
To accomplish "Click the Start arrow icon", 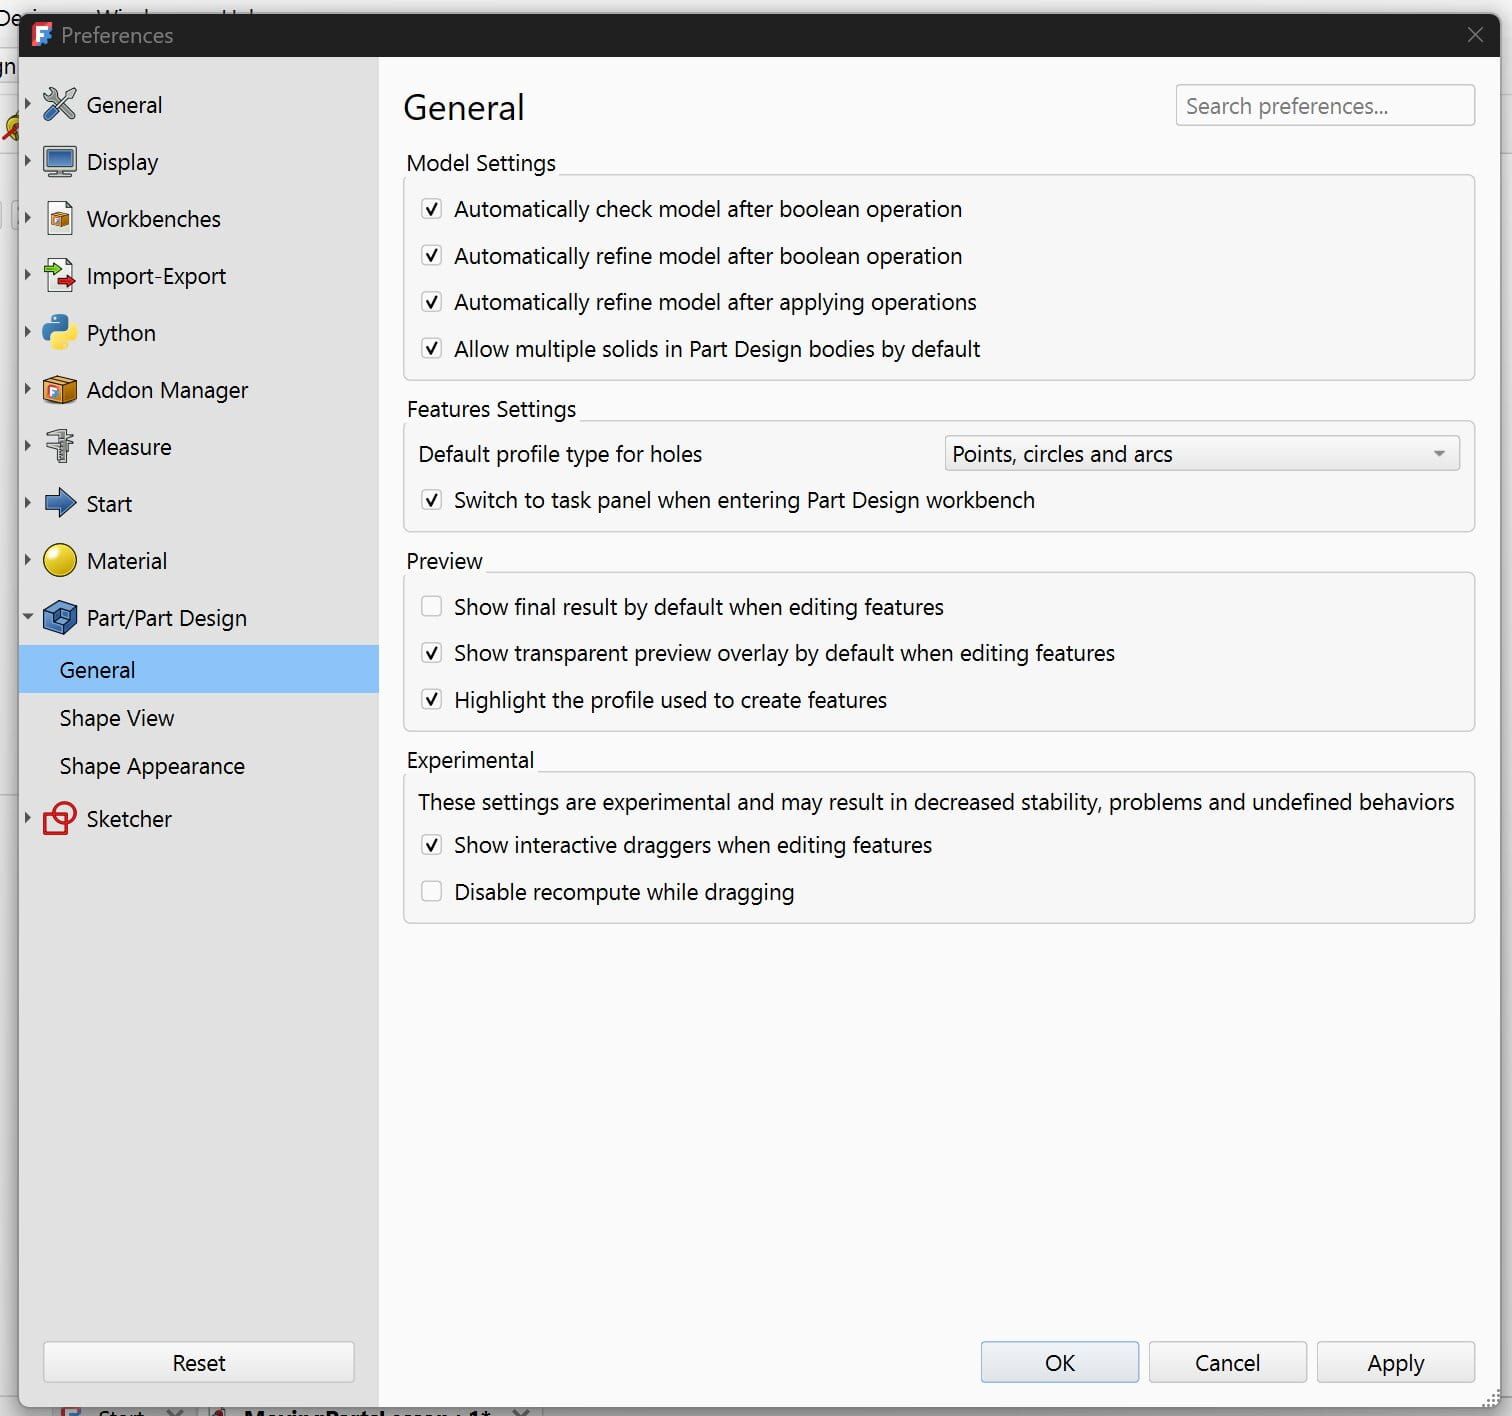I will pos(60,503).
